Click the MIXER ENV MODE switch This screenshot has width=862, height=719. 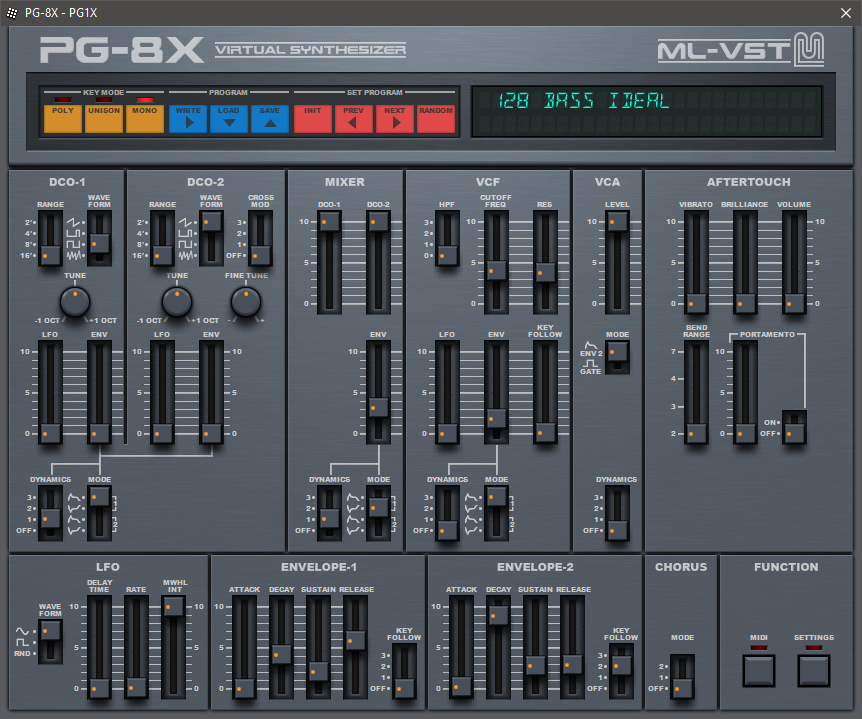[x=378, y=513]
